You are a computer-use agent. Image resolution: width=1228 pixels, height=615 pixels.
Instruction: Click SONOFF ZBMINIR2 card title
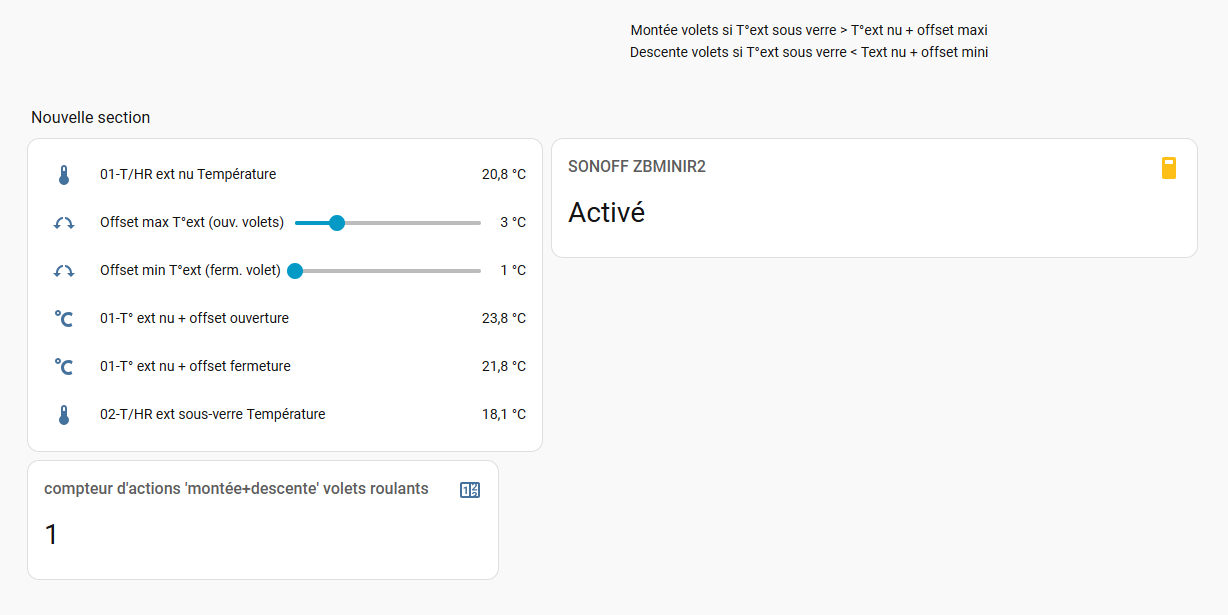coord(637,167)
